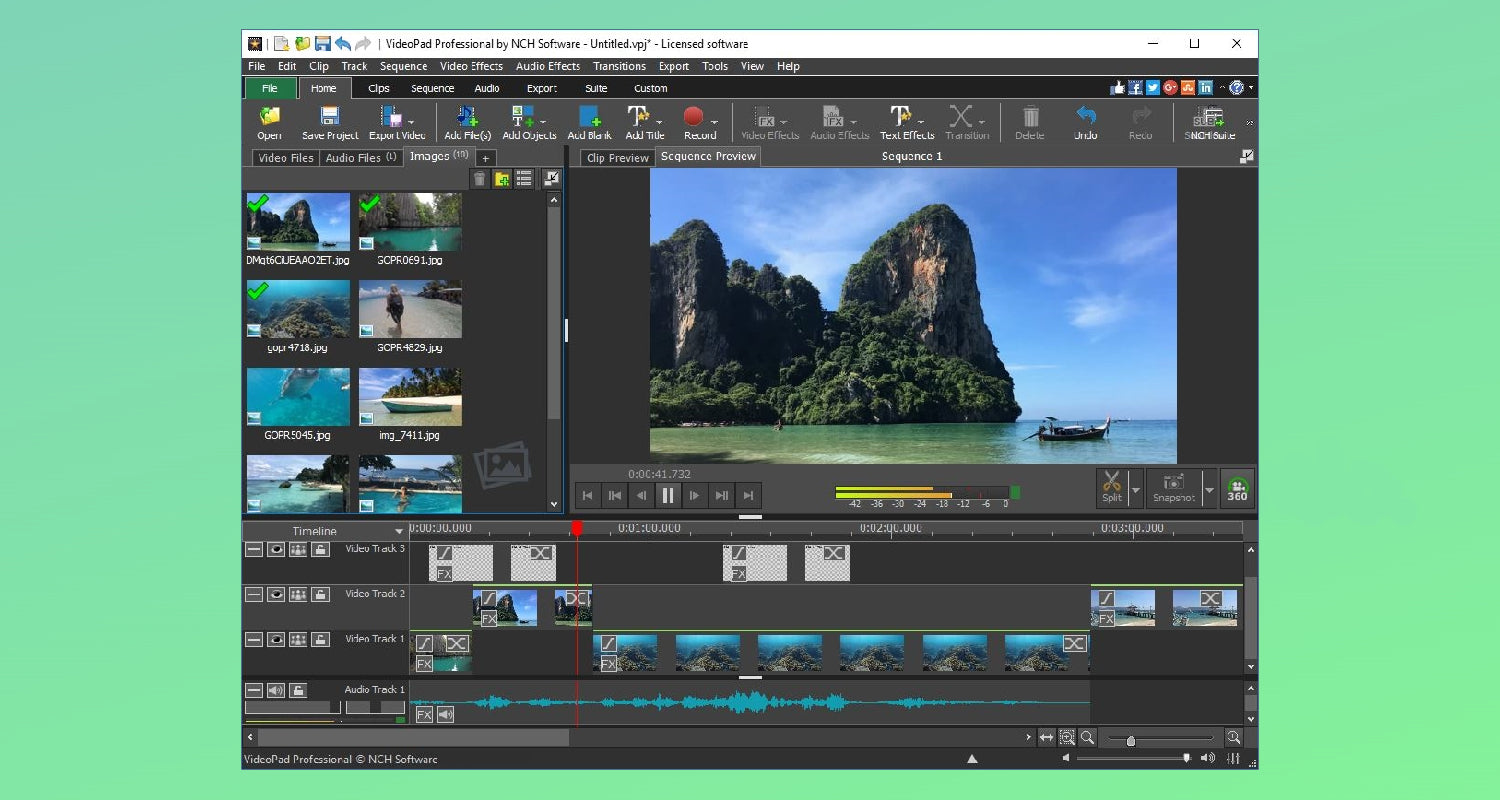The height and width of the screenshot is (800, 1500).
Task: Toggle the lock on Video Track 1
Action: coord(320,639)
